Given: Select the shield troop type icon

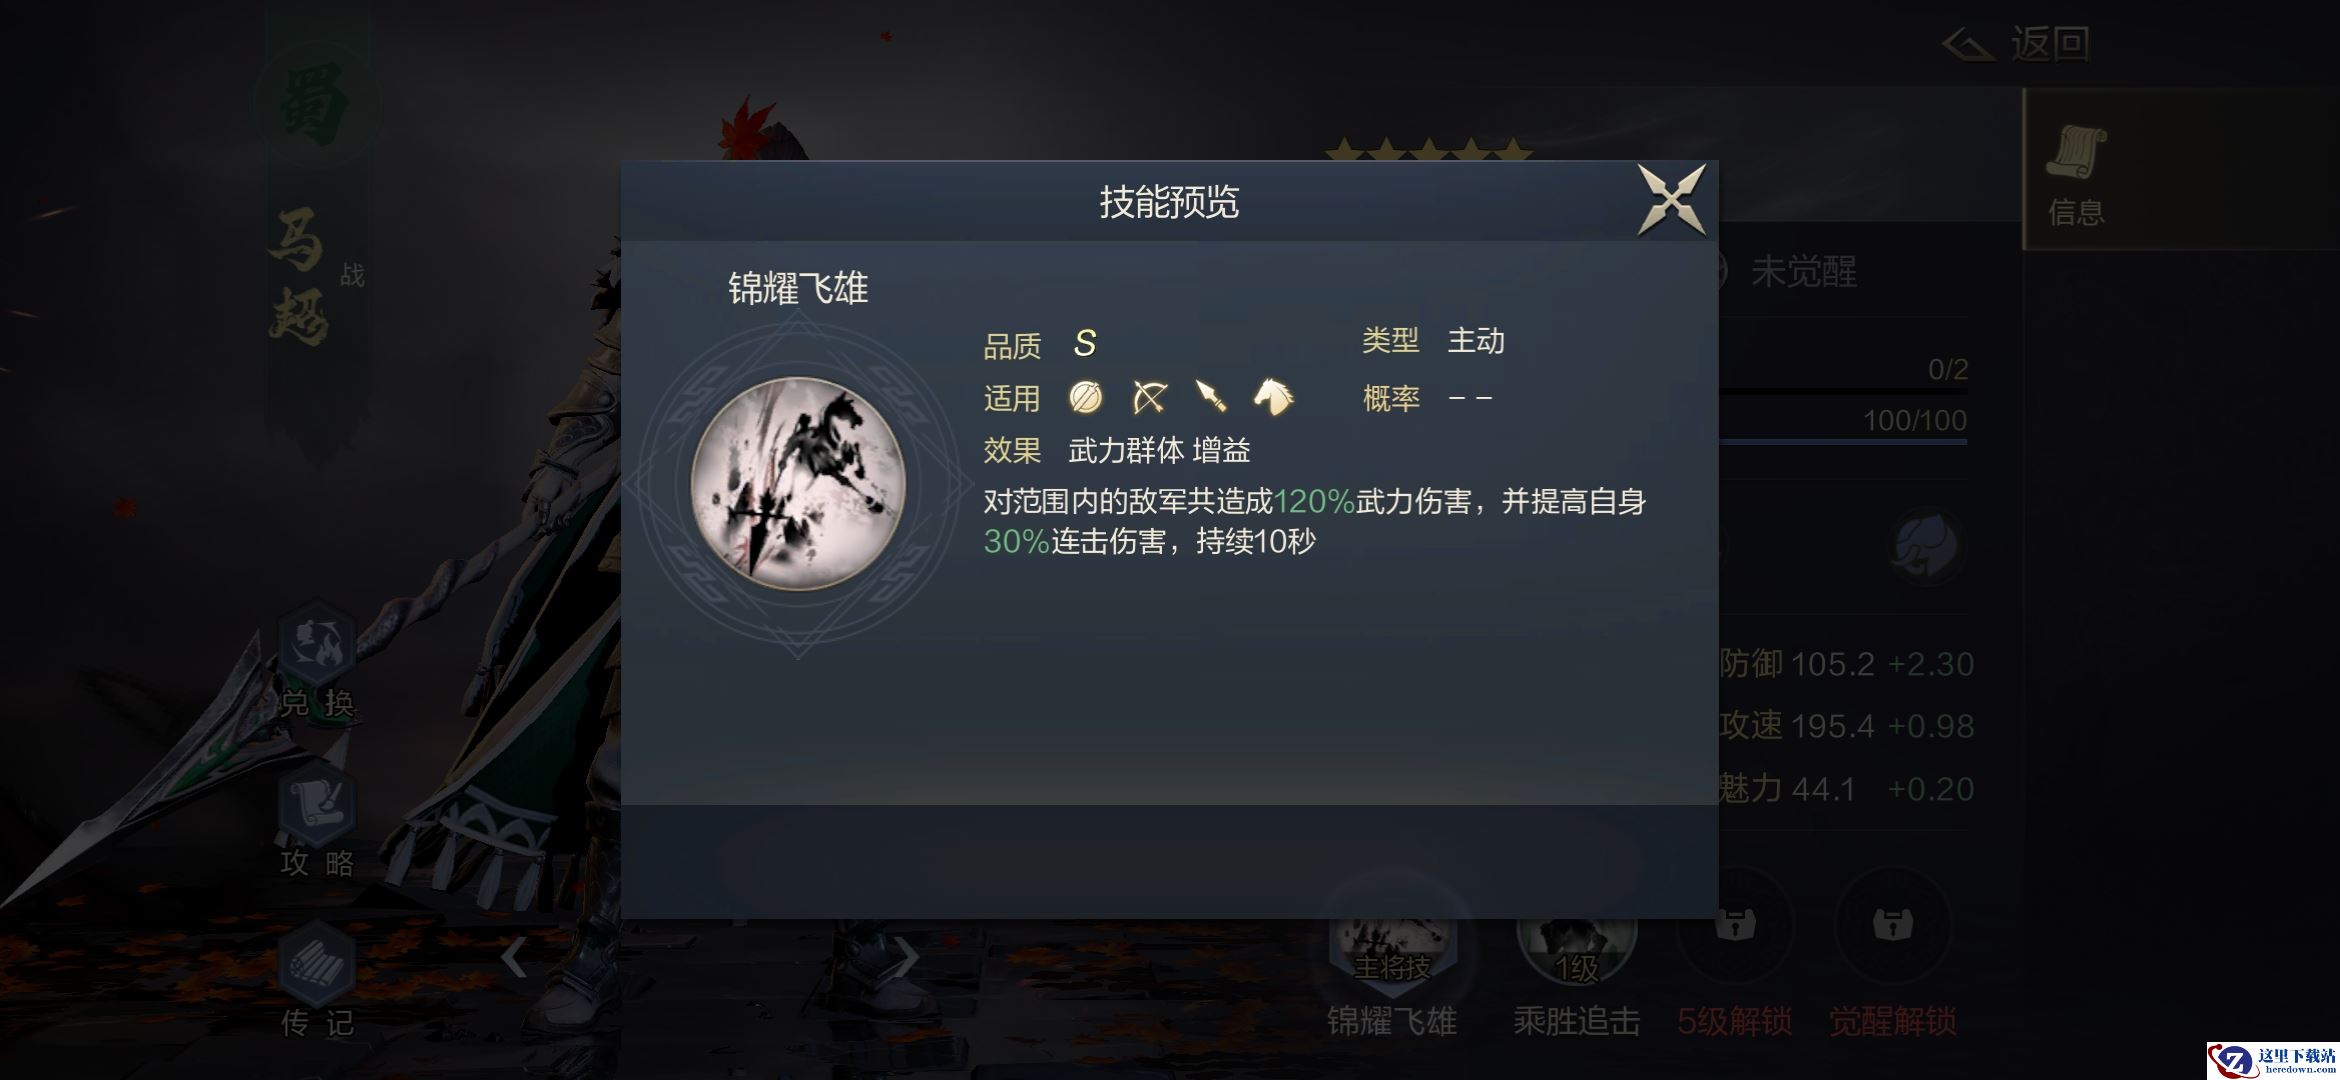Looking at the screenshot, I should click(x=1085, y=397).
